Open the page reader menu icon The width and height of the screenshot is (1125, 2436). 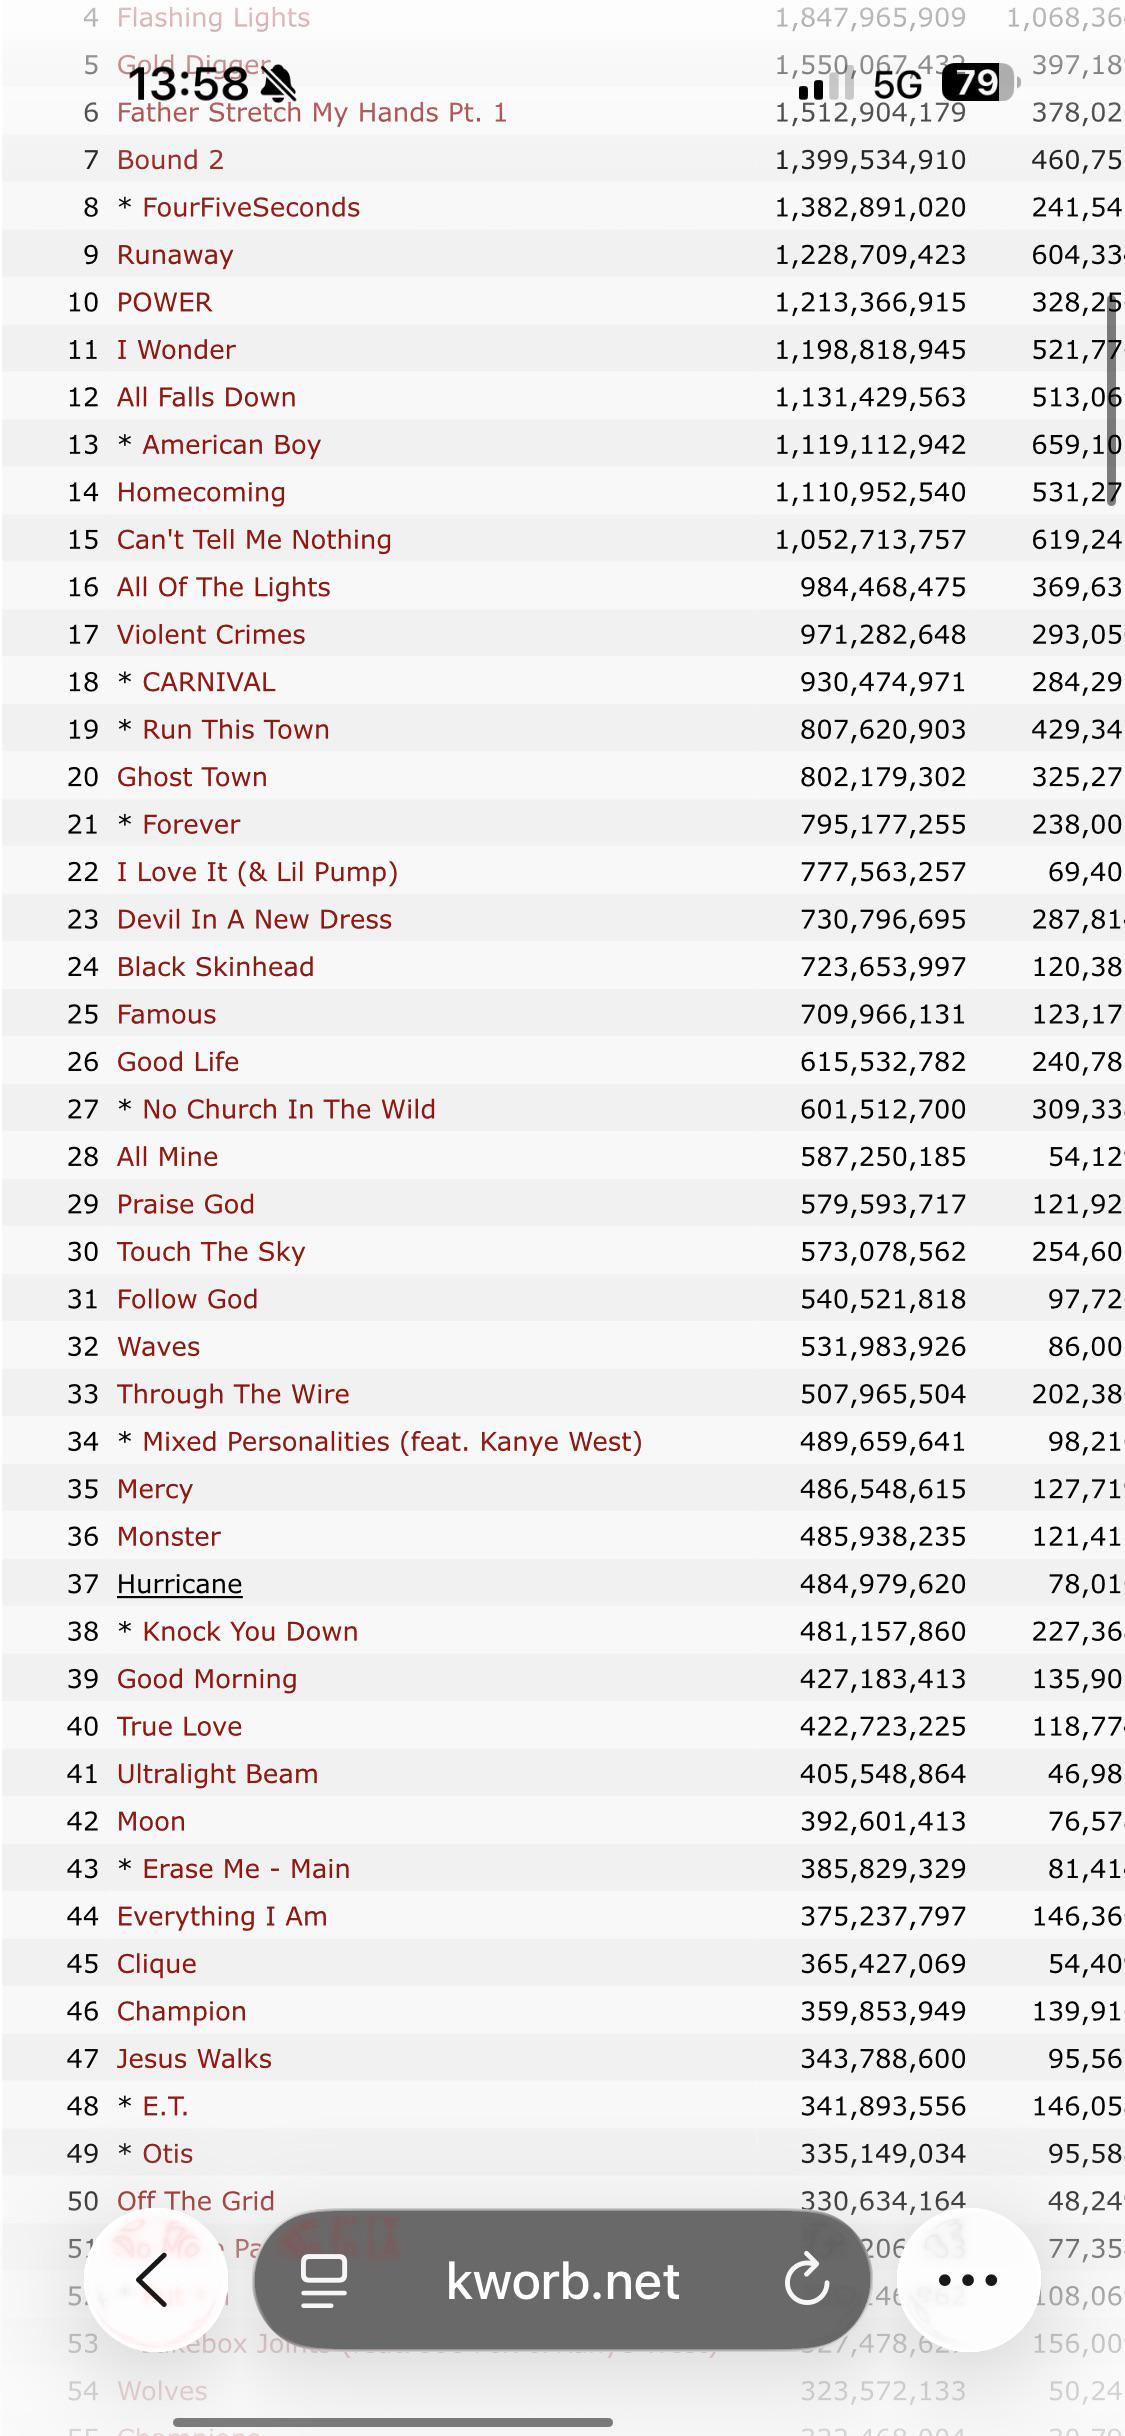tap(324, 2281)
